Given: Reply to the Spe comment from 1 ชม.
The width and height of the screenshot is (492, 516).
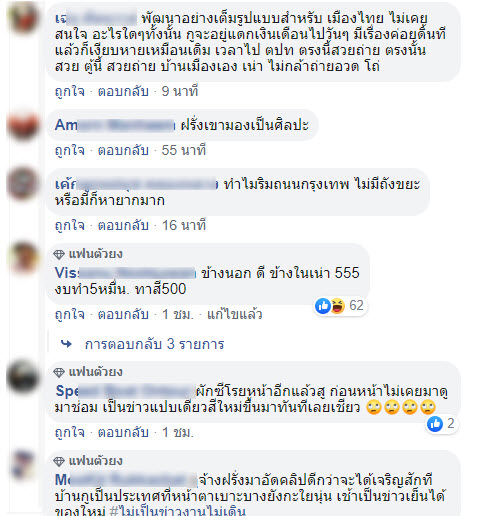Looking at the screenshot, I should click(123, 432).
